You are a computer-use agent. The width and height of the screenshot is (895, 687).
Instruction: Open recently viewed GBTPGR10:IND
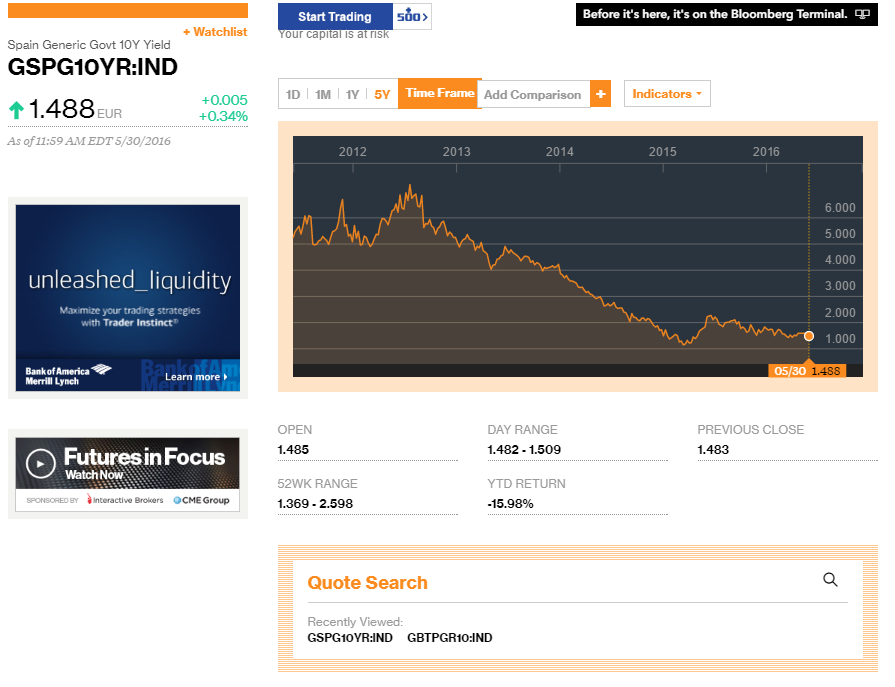(449, 638)
